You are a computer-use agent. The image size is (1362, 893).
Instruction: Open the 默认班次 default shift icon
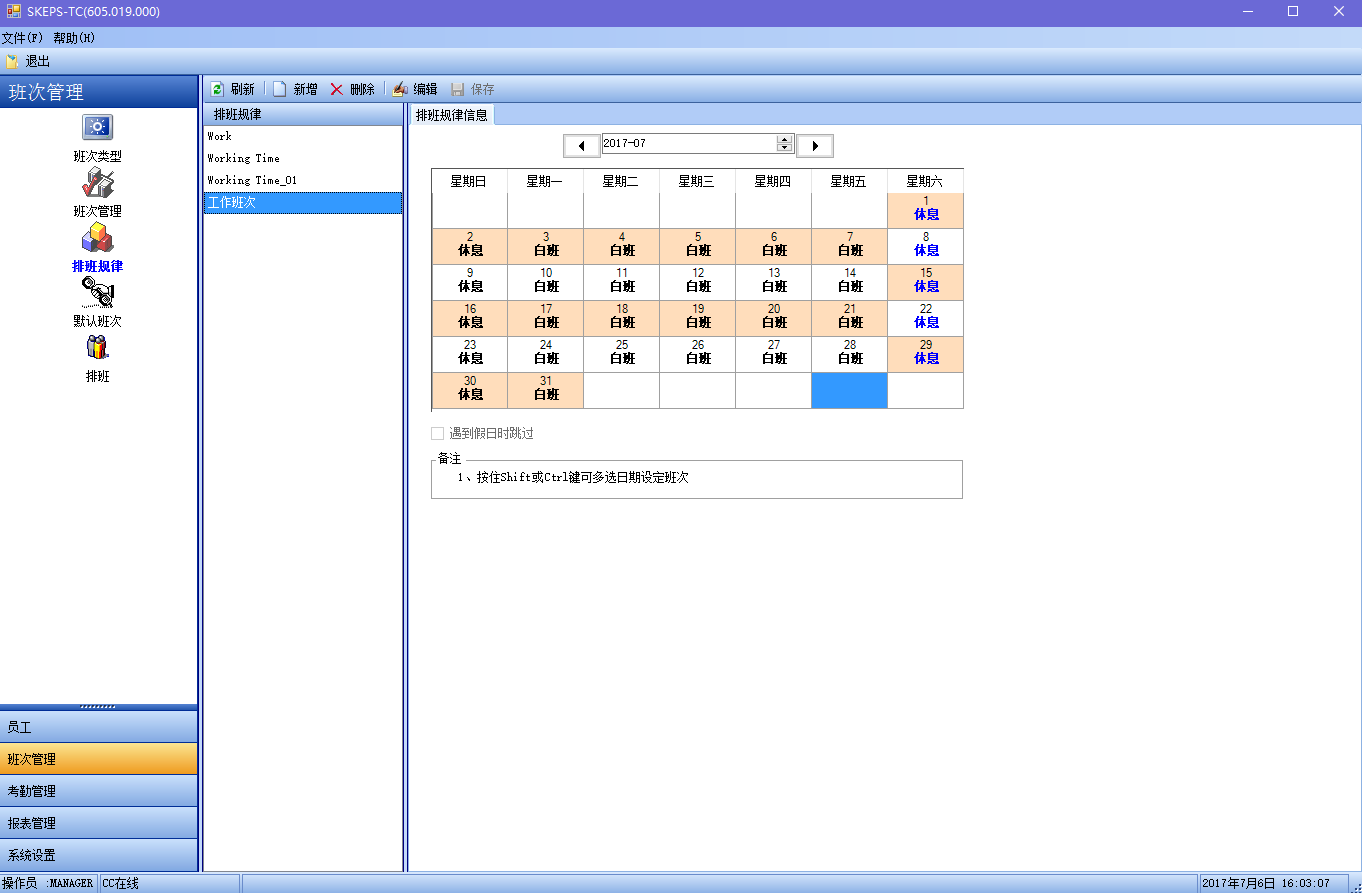[x=97, y=293]
